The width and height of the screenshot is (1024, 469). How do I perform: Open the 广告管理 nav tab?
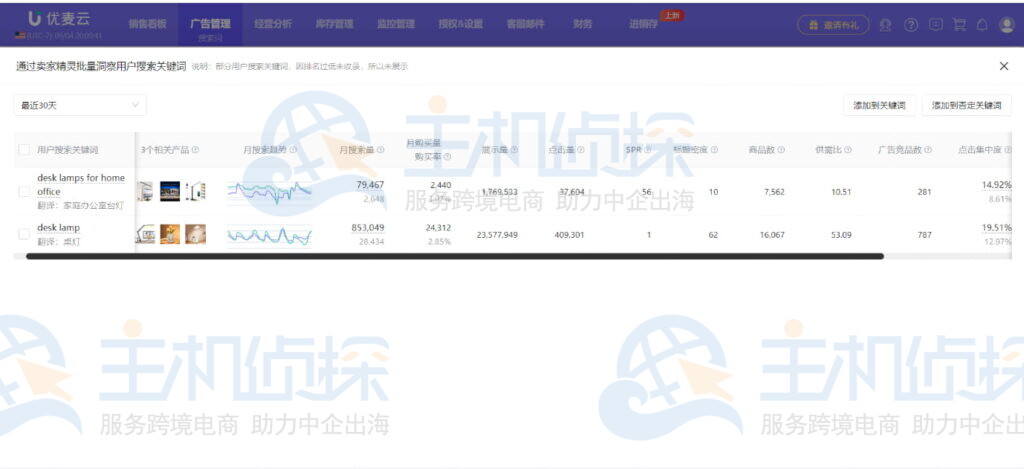[210, 24]
